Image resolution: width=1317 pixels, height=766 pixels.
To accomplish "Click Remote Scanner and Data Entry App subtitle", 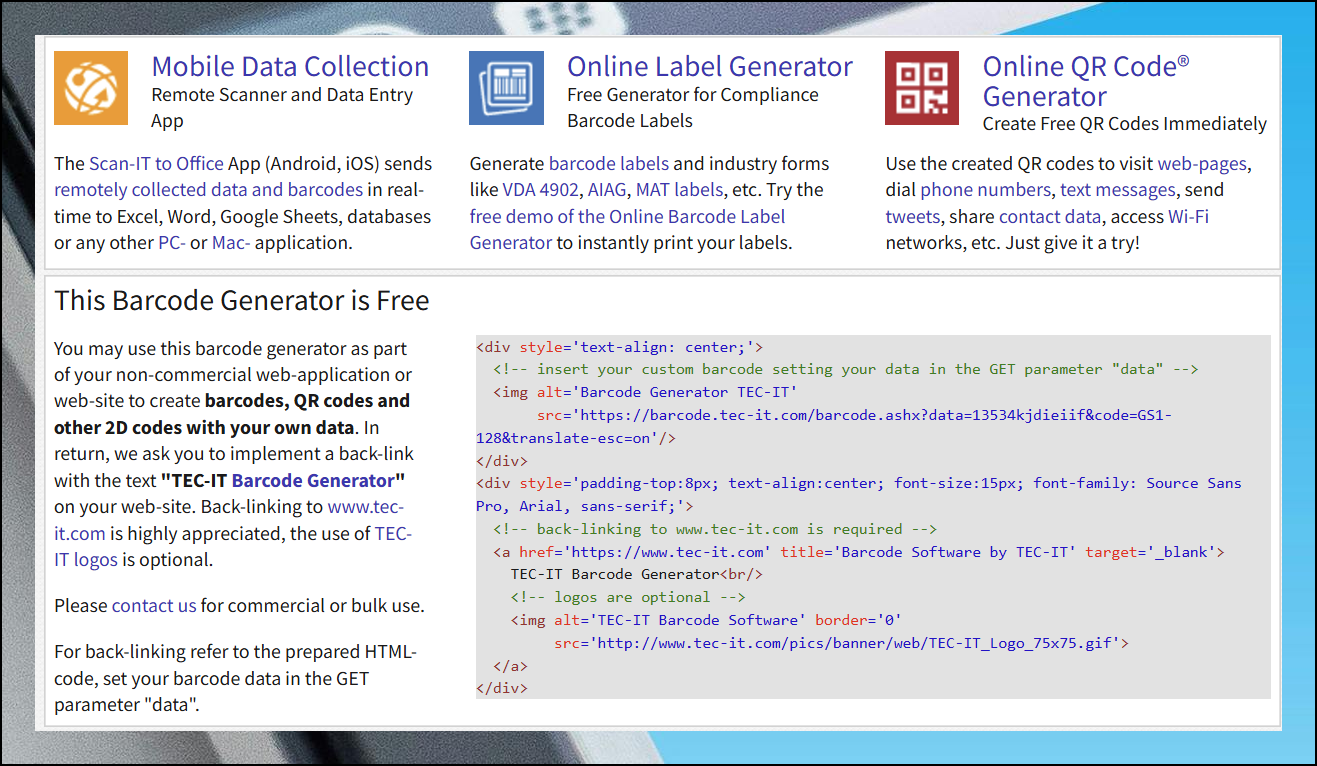I will 282,108.
